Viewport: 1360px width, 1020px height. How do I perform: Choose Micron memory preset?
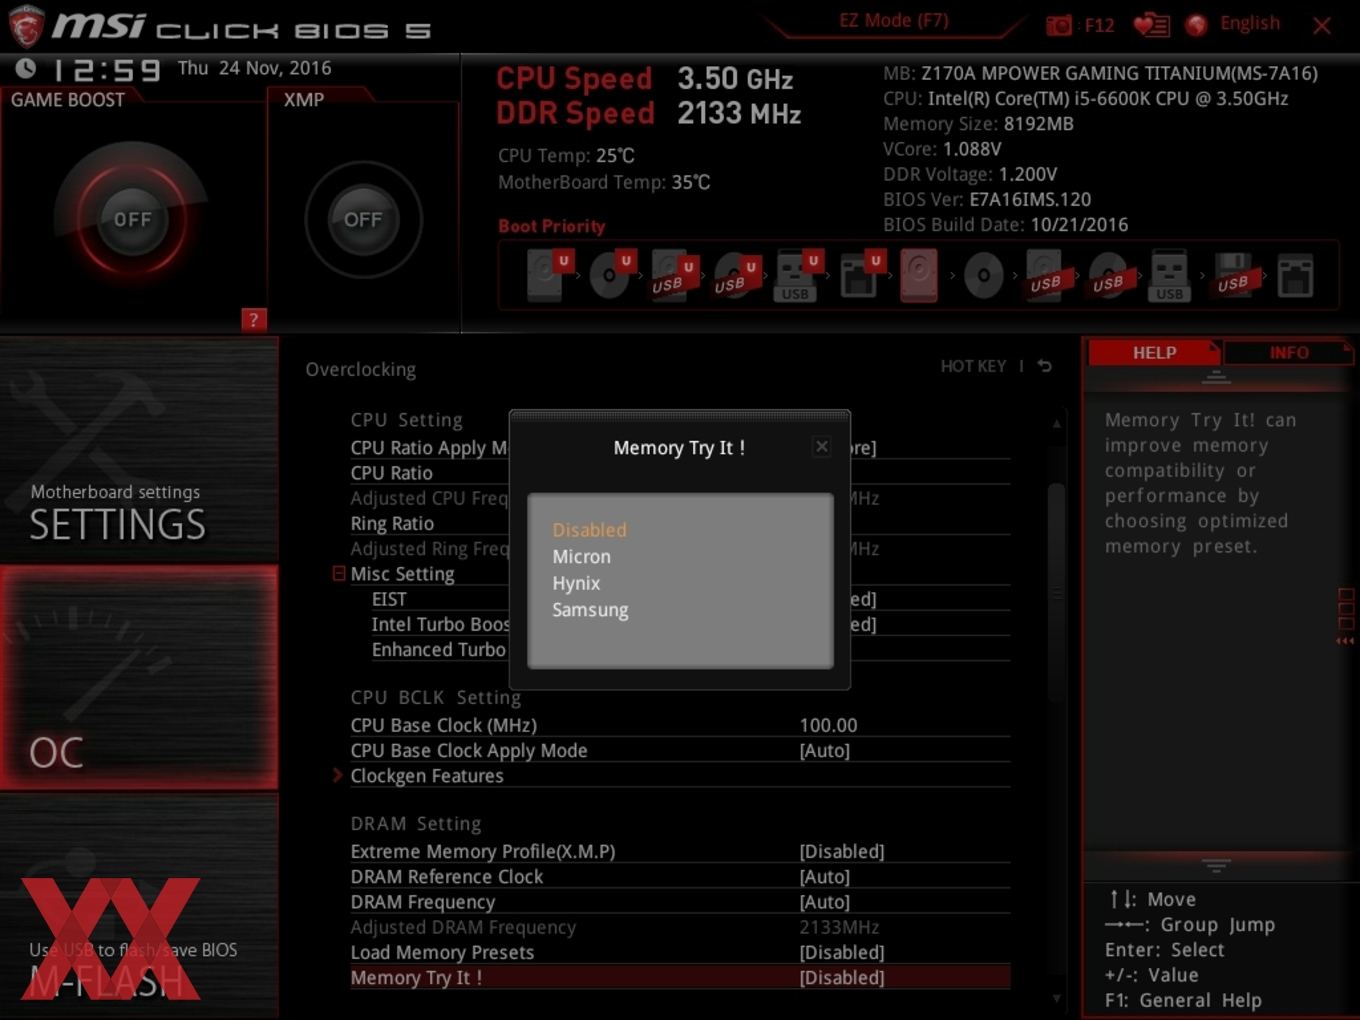point(581,557)
